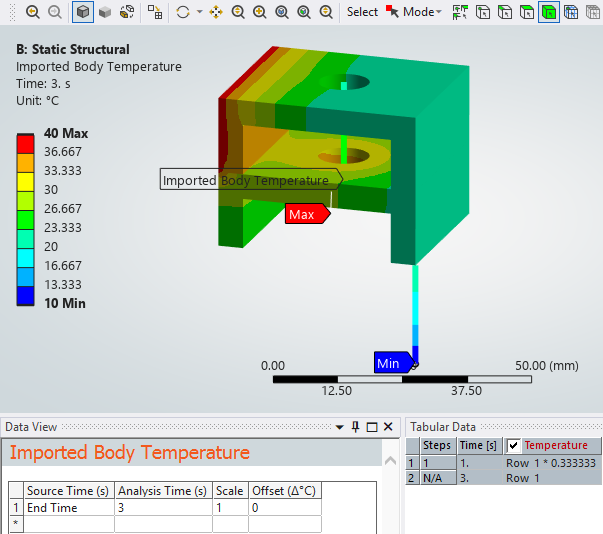Click the Zoom to Selection icon

coord(304,12)
